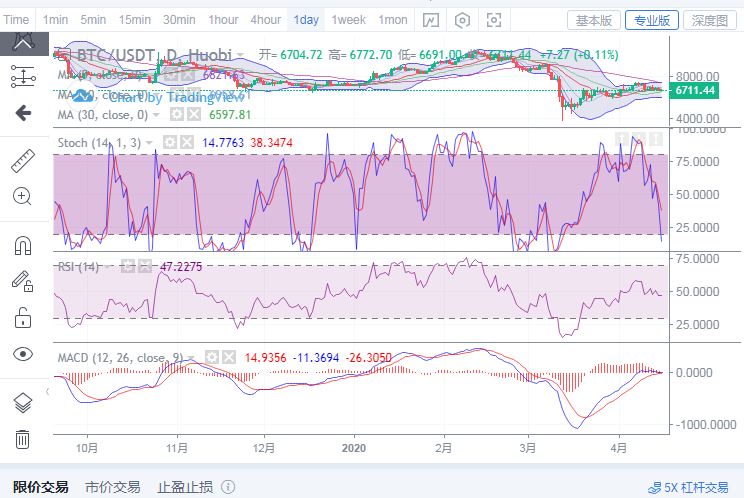Click the 2020 label on time axis
The height and width of the screenshot is (498, 744).
[354, 448]
